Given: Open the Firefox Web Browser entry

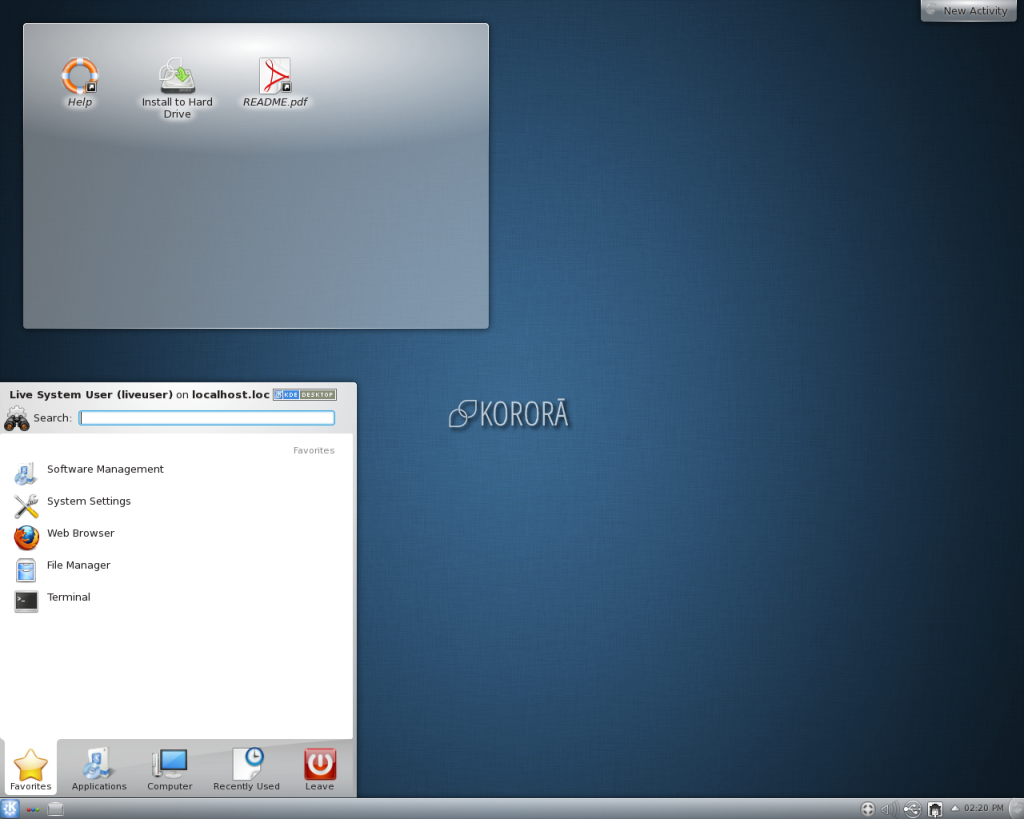Looking at the screenshot, I should coord(80,534).
